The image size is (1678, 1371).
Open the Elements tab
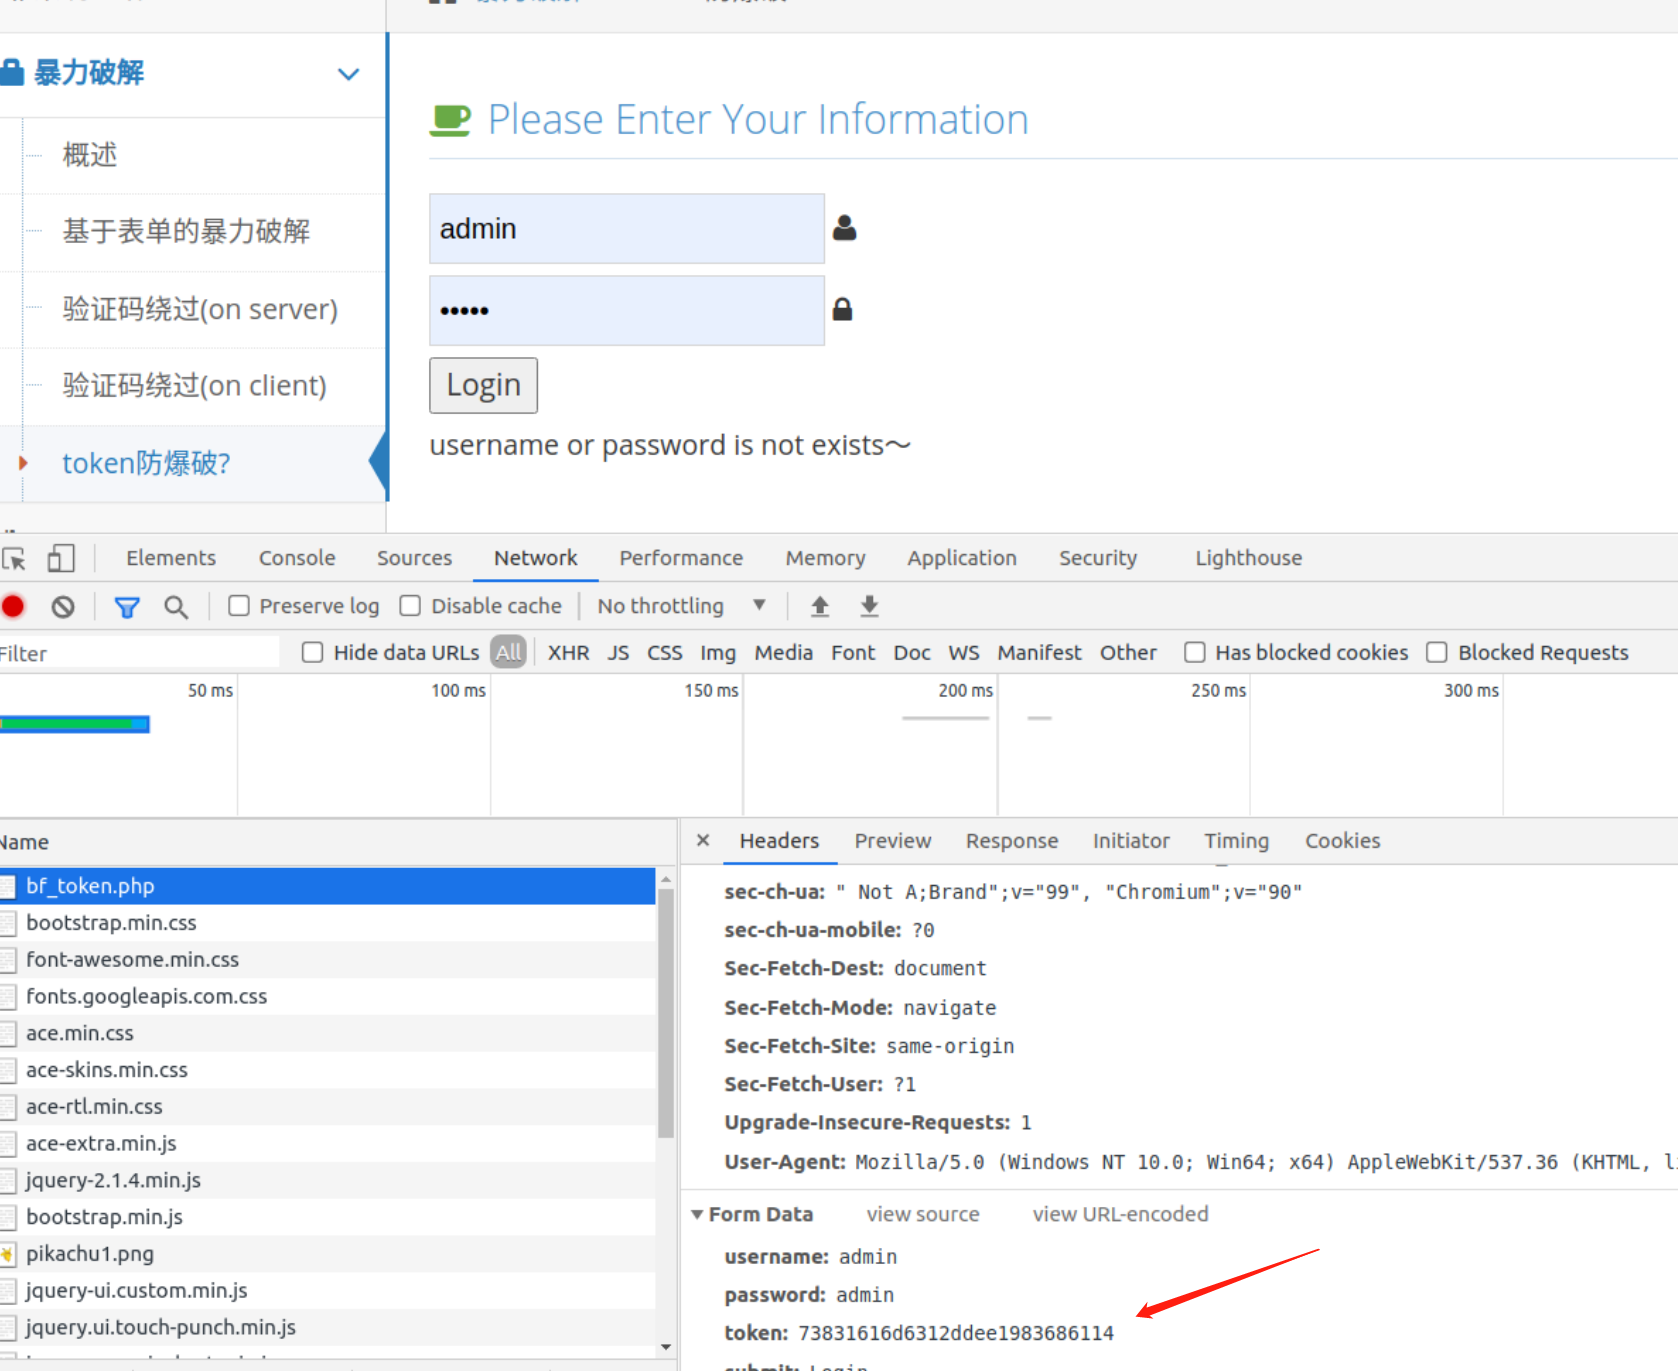171,558
